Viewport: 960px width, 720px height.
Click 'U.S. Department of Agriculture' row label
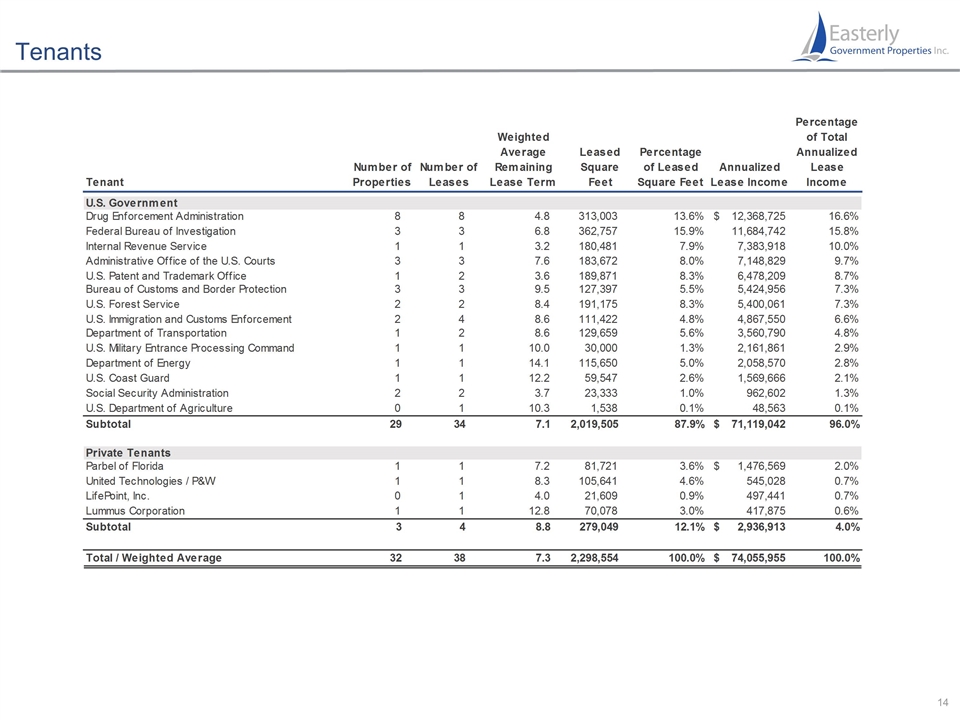[x=159, y=408]
